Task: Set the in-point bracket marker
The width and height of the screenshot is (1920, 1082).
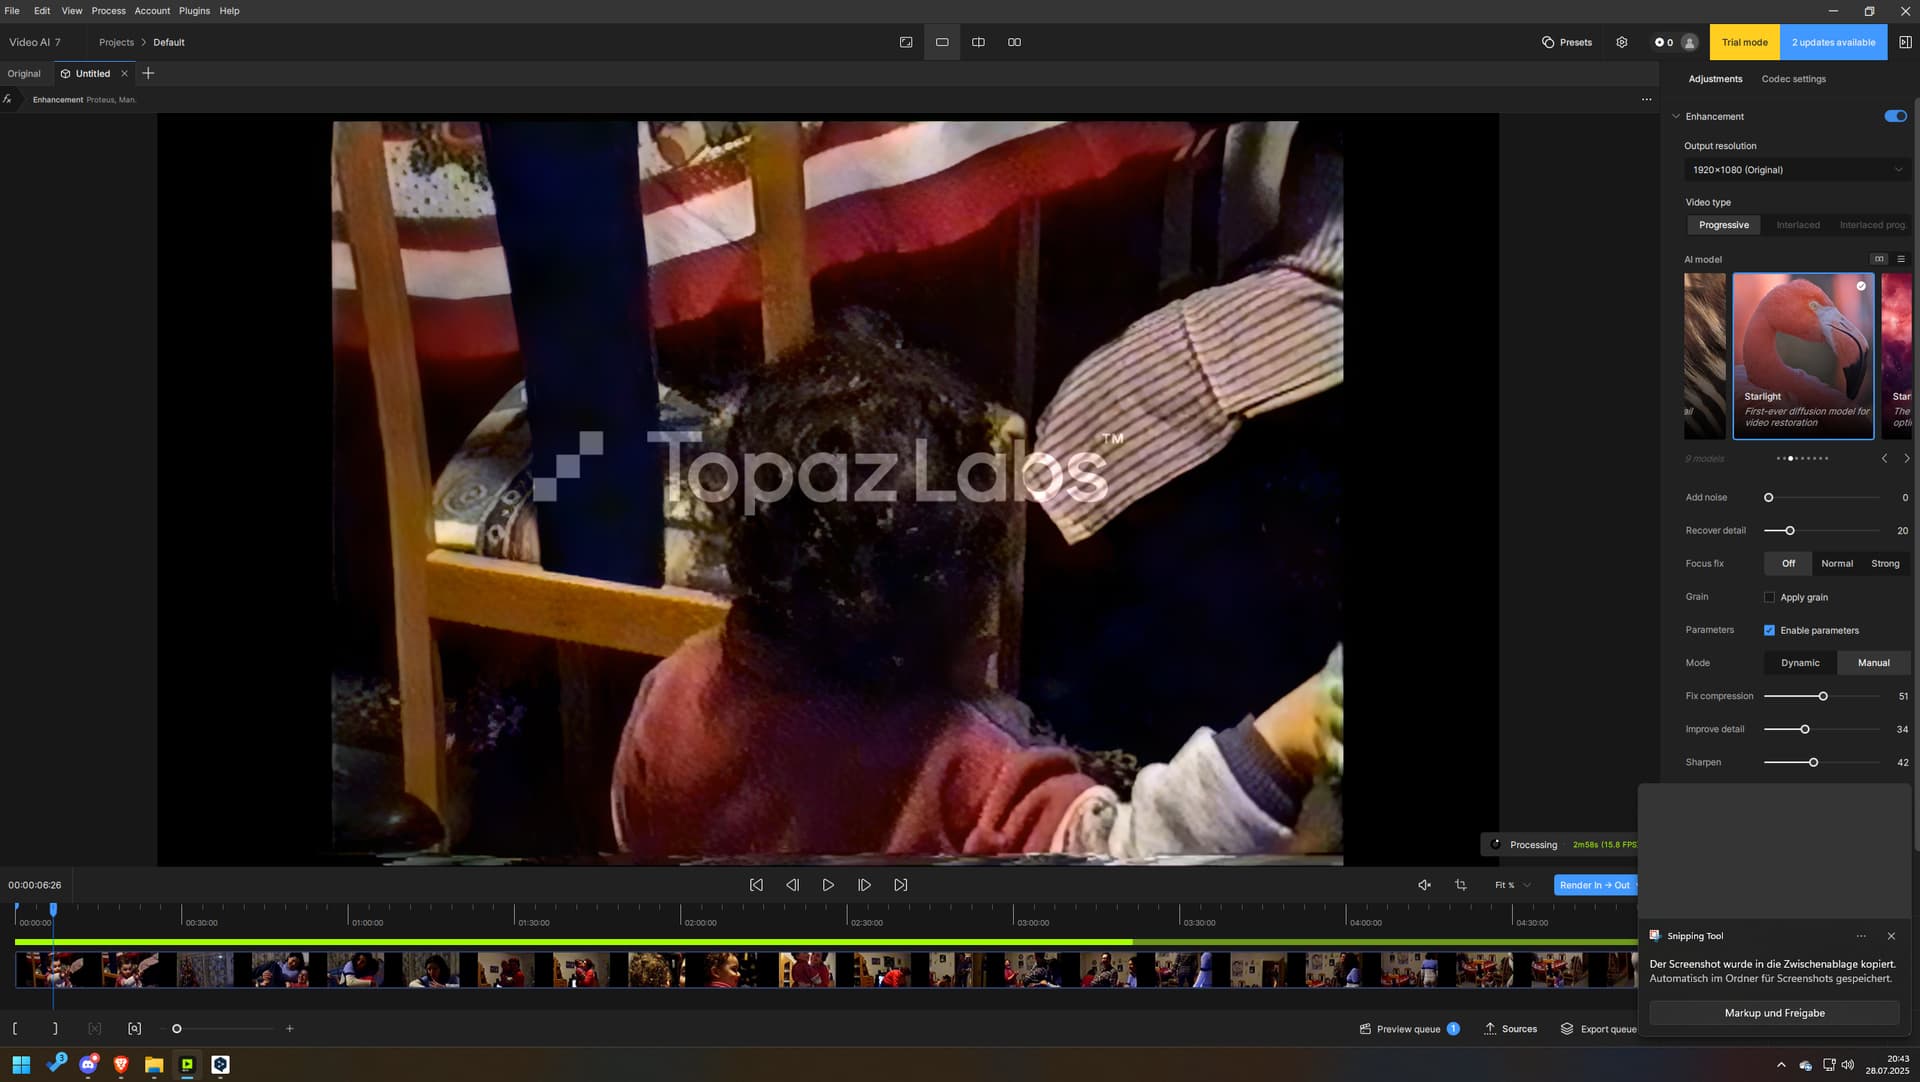Action: click(15, 1028)
